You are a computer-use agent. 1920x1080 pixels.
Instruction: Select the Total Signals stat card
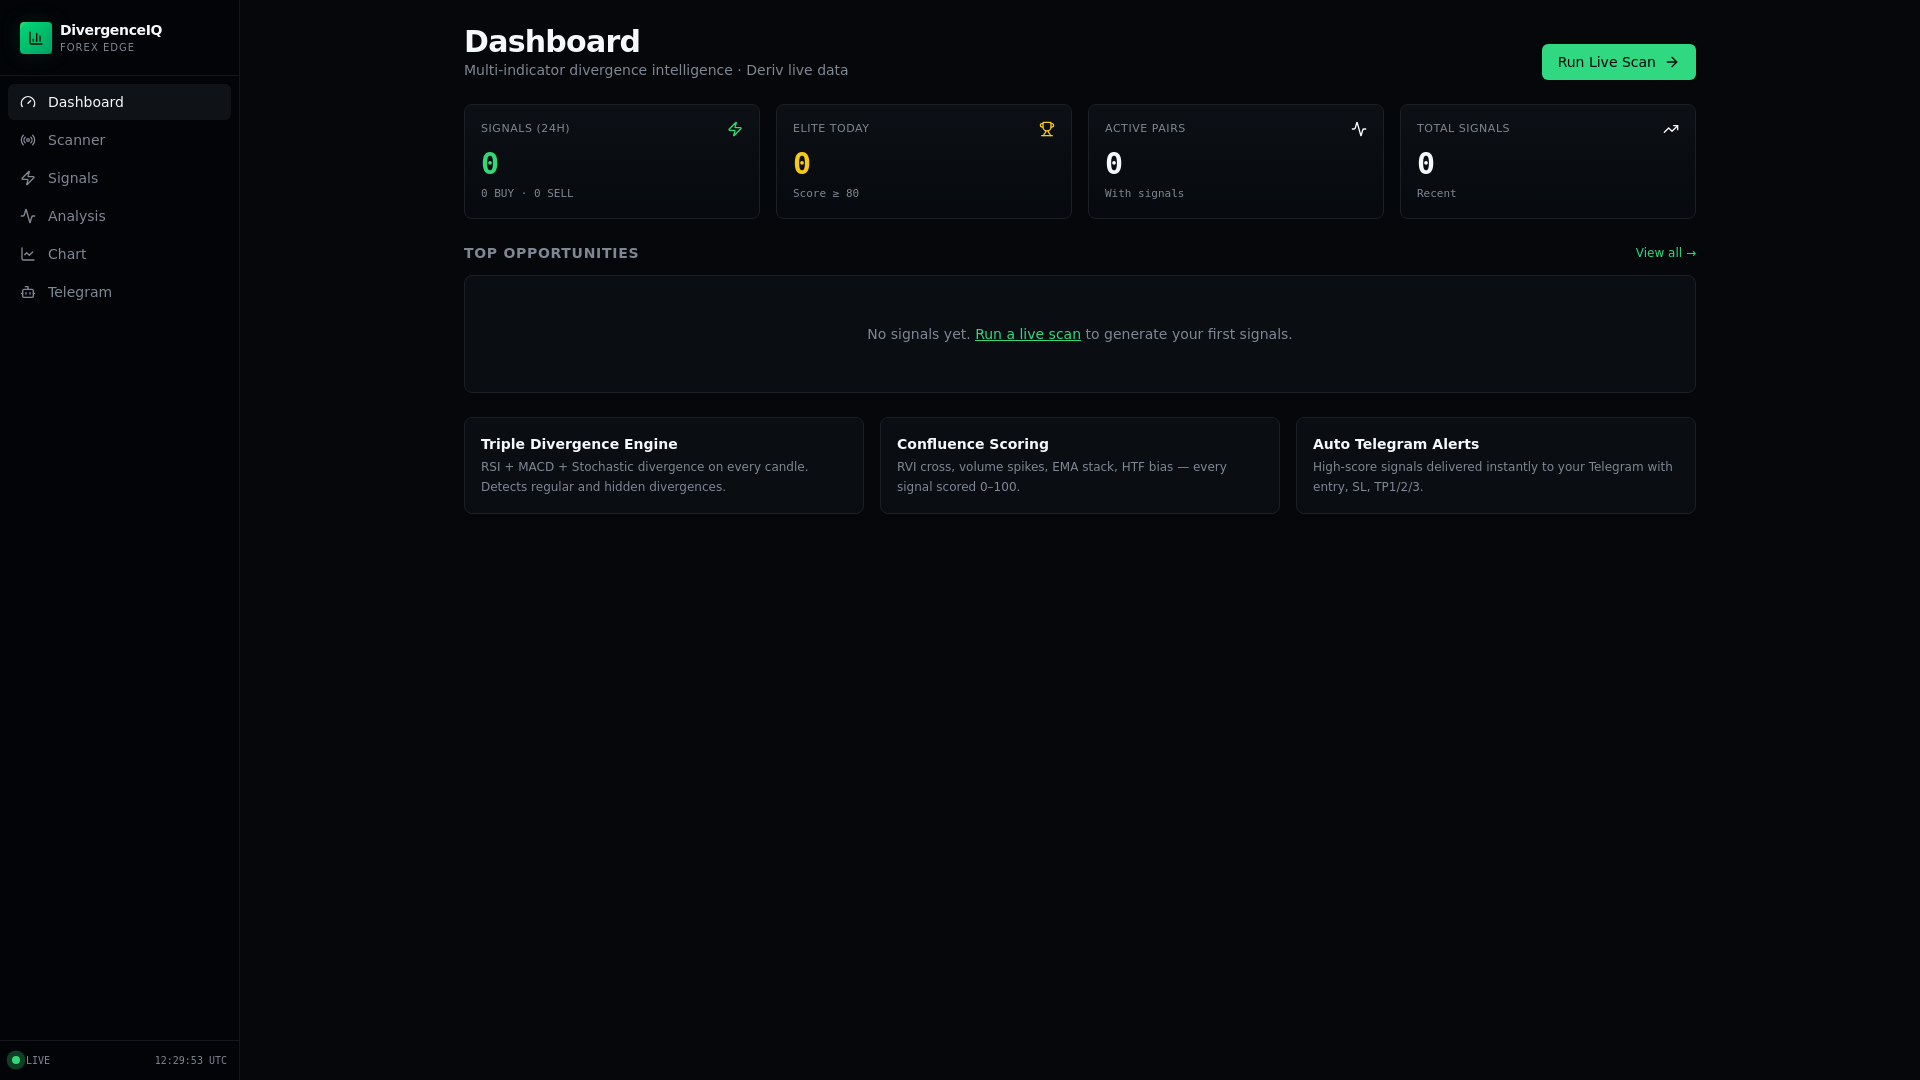click(1548, 161)
